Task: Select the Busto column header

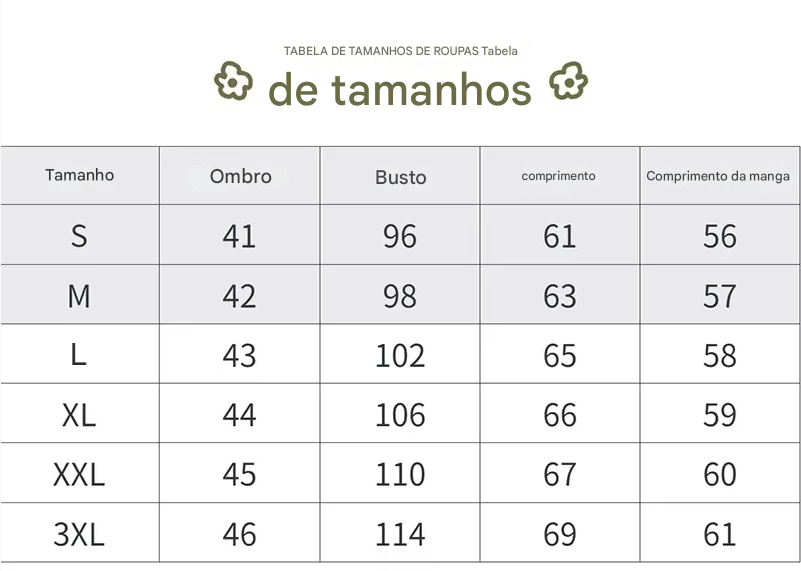Action: pyautogui.click(x=400, y=177)
